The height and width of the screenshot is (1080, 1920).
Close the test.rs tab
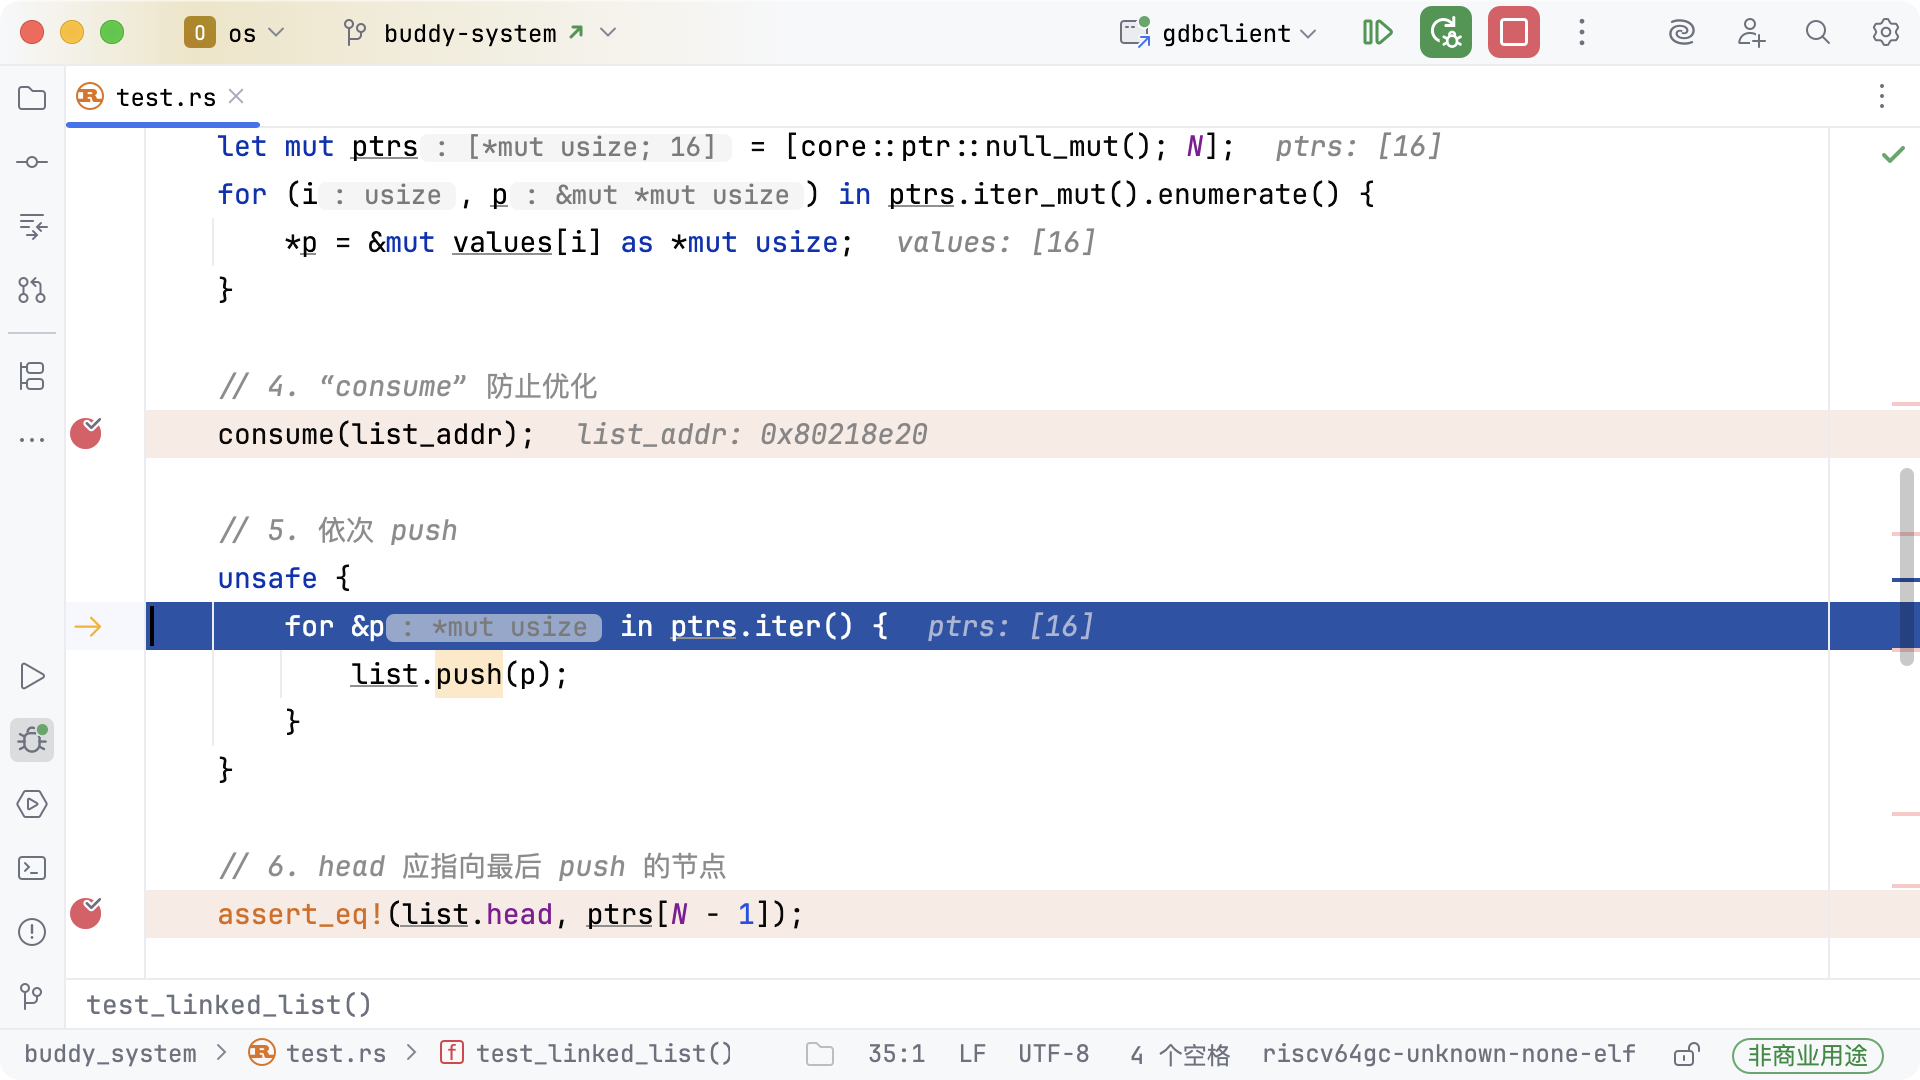(x=236, y=96)
